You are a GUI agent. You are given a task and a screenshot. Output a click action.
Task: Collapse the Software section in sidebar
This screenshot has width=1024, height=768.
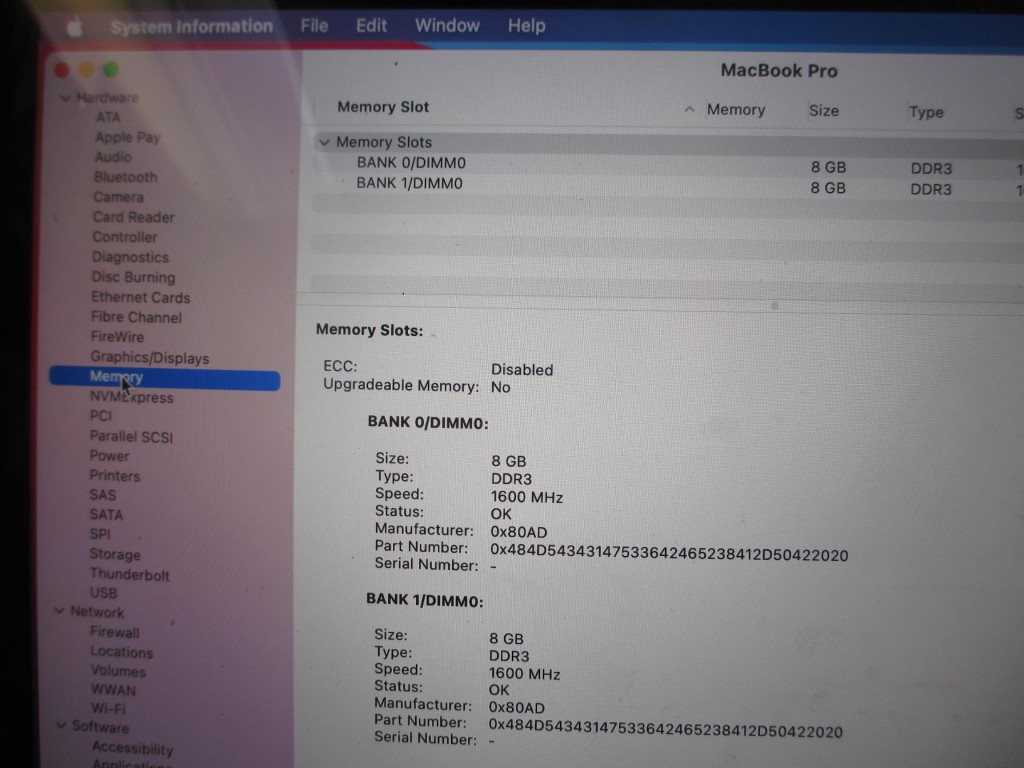click(61, 726)
